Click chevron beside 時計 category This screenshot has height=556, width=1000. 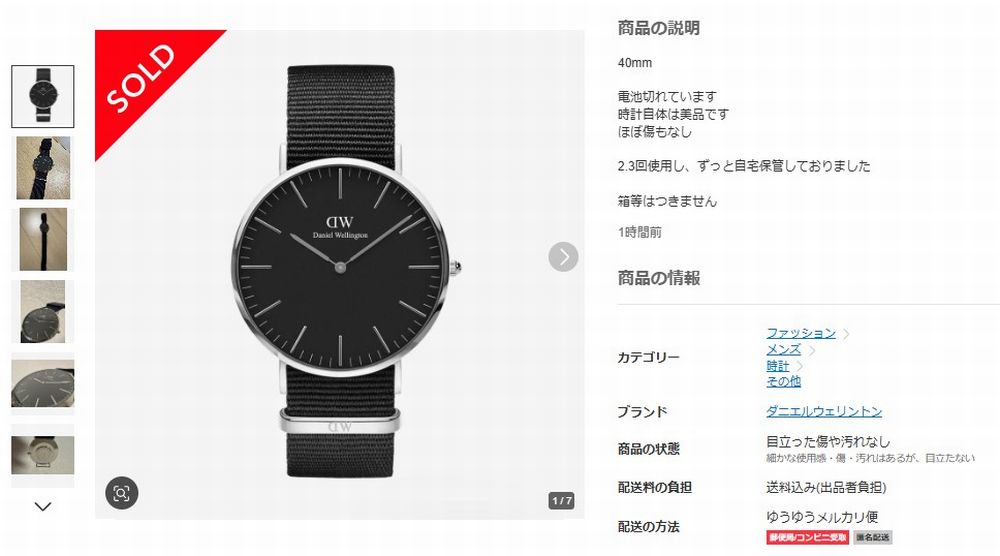click(800, 367)
